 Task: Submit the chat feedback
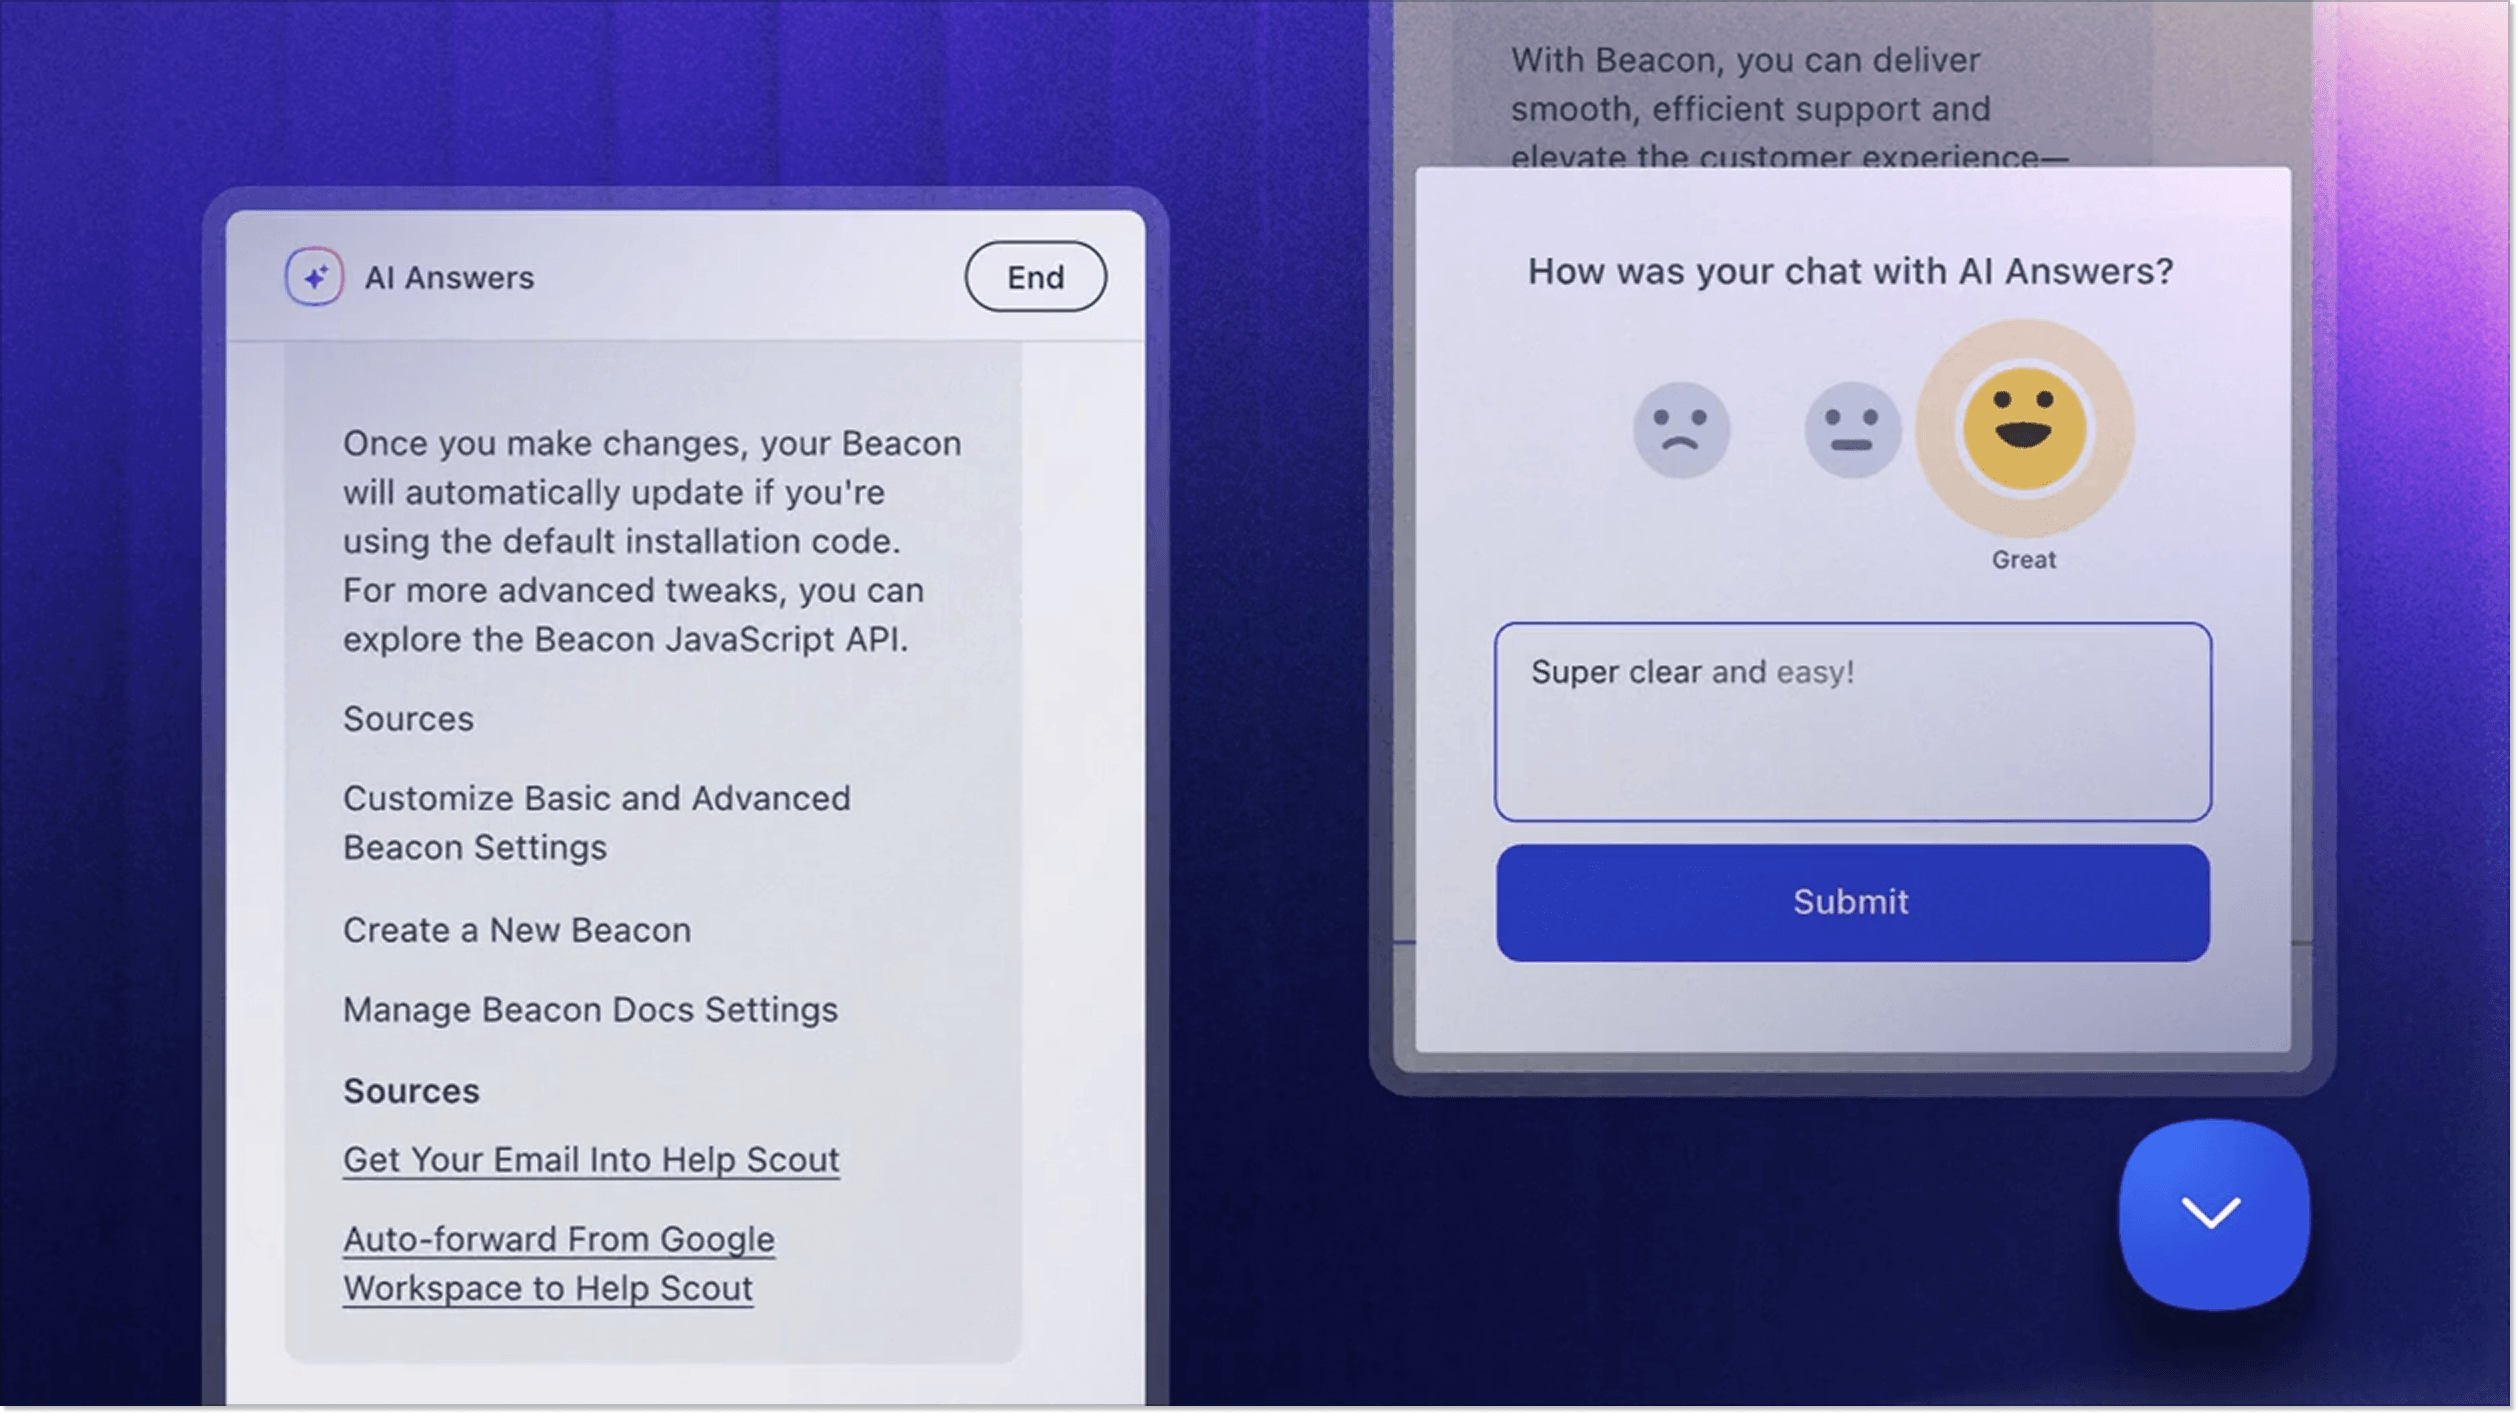[x=1852, y=903]
